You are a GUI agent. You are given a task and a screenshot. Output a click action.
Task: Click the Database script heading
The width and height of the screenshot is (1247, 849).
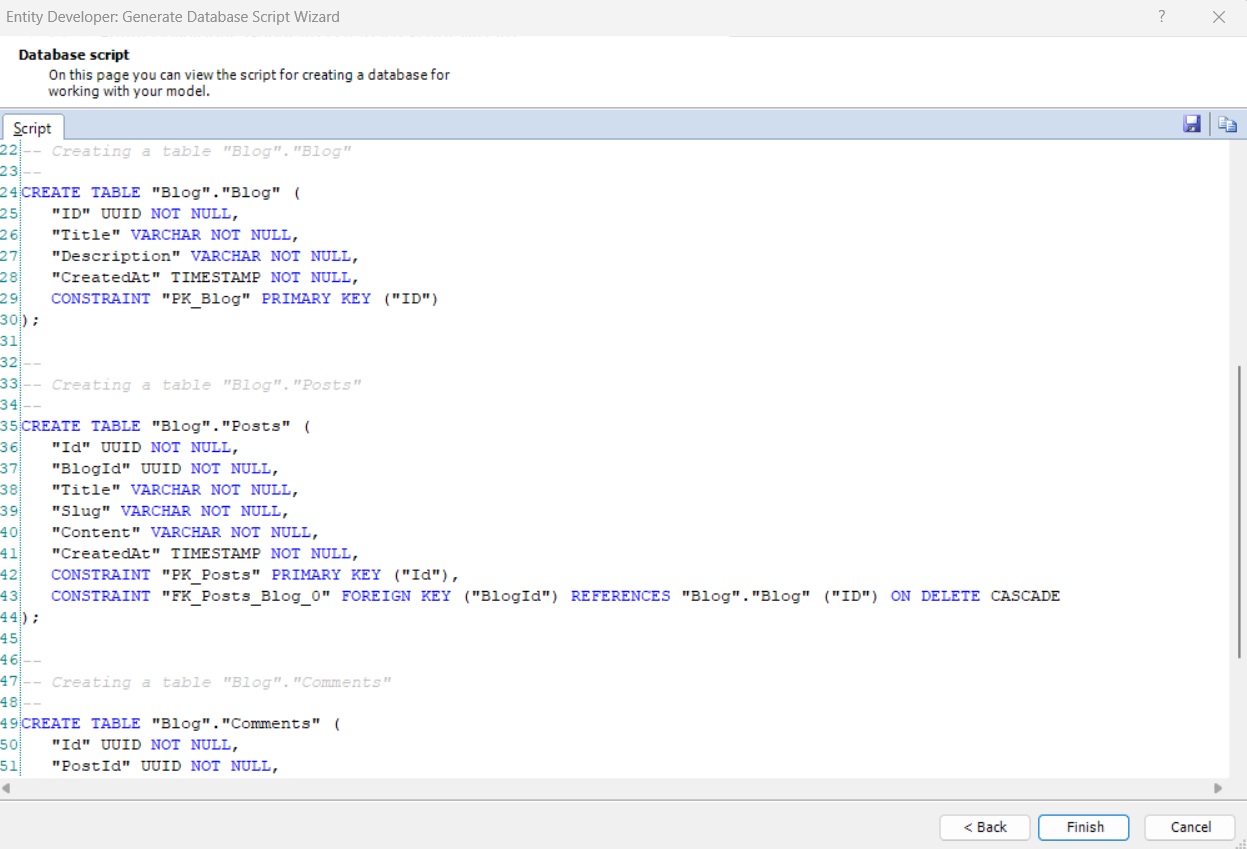click(x=74, y=55)
